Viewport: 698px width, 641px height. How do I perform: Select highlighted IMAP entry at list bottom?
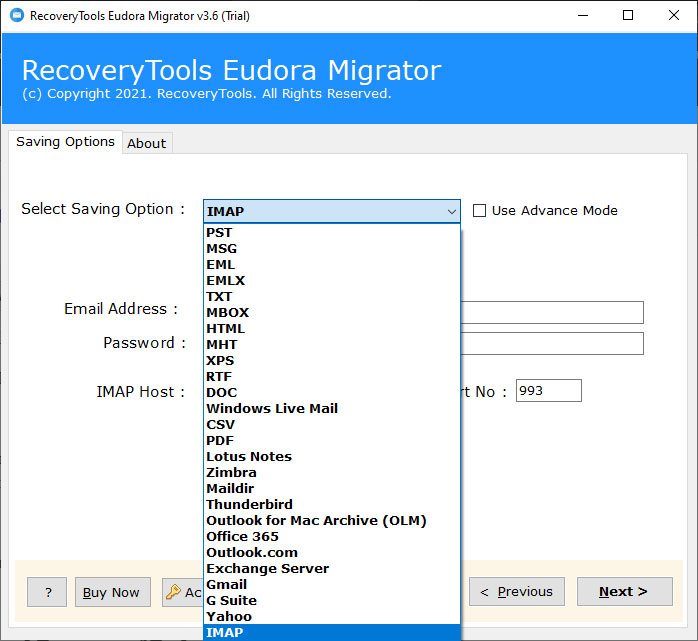(332, 633)
